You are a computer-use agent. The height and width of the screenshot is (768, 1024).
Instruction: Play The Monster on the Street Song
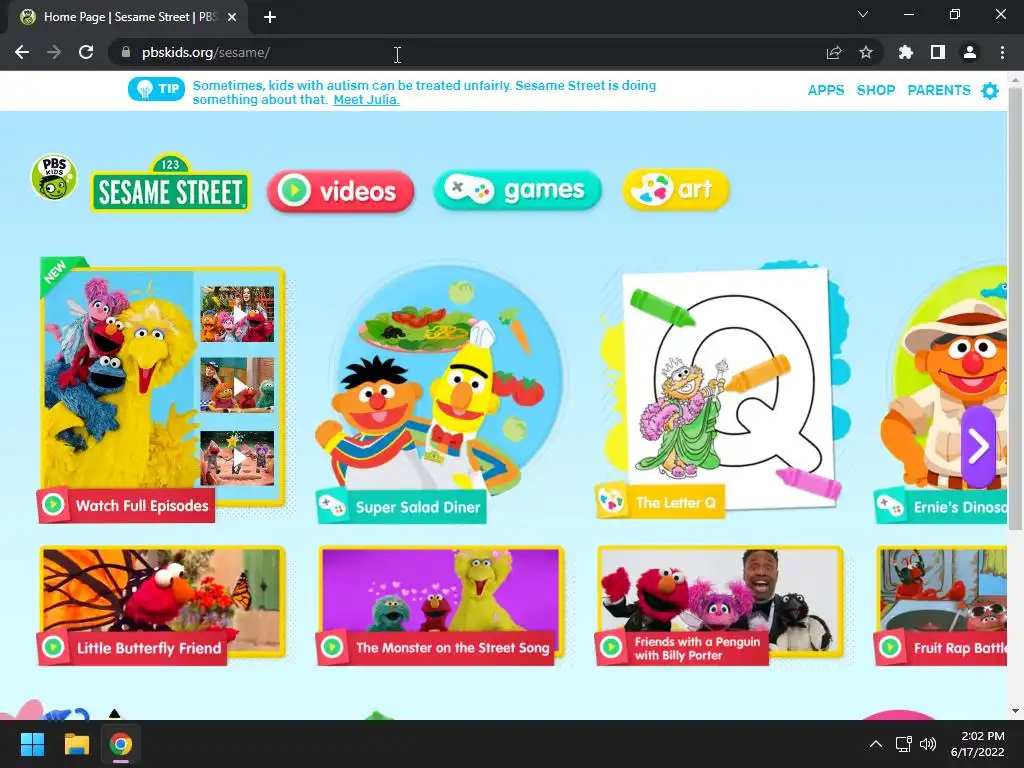(x=441, y=605)
